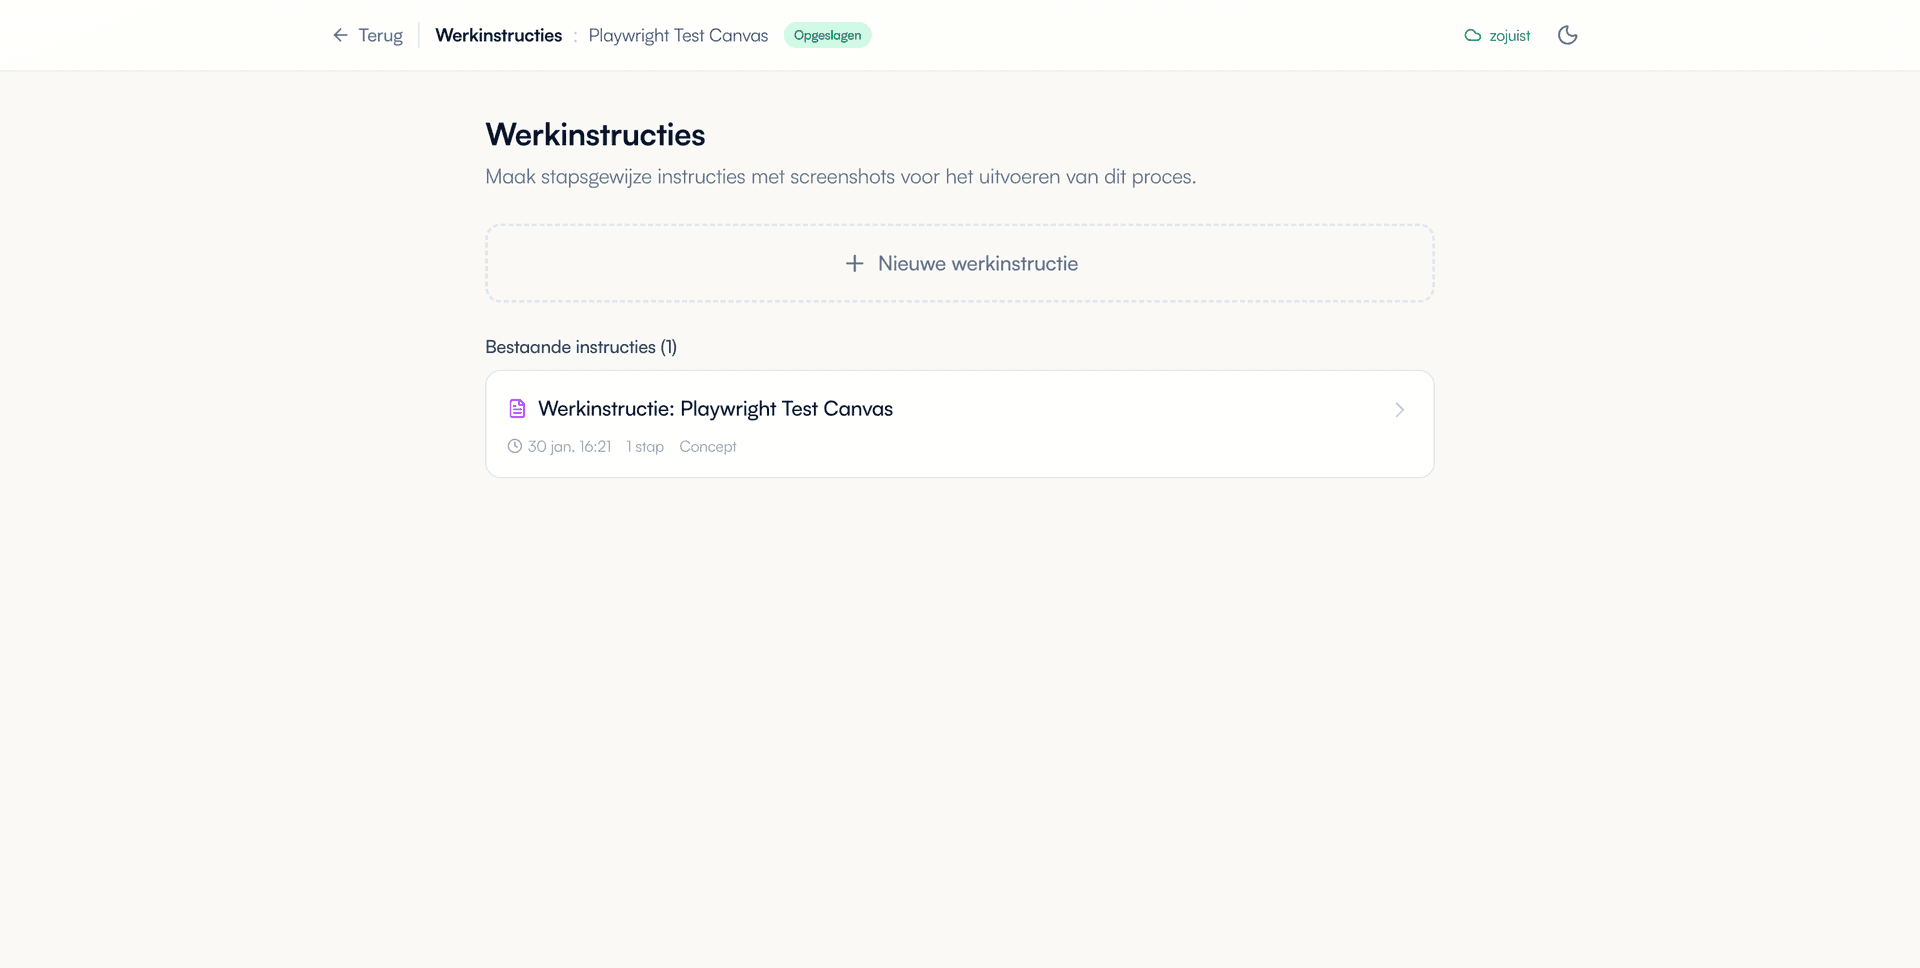Click the back arrow icon
This screenshot has height=968, width=1920.
(340, 35)
